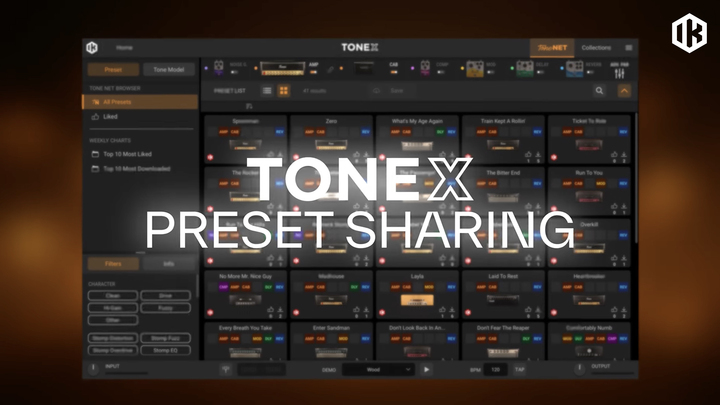Click the TAP tempo button

click(x=520, y=369)
